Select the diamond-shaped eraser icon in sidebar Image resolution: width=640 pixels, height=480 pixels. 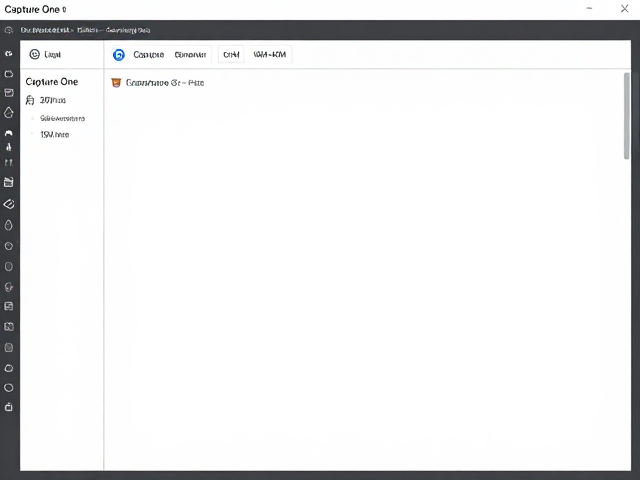9,204
